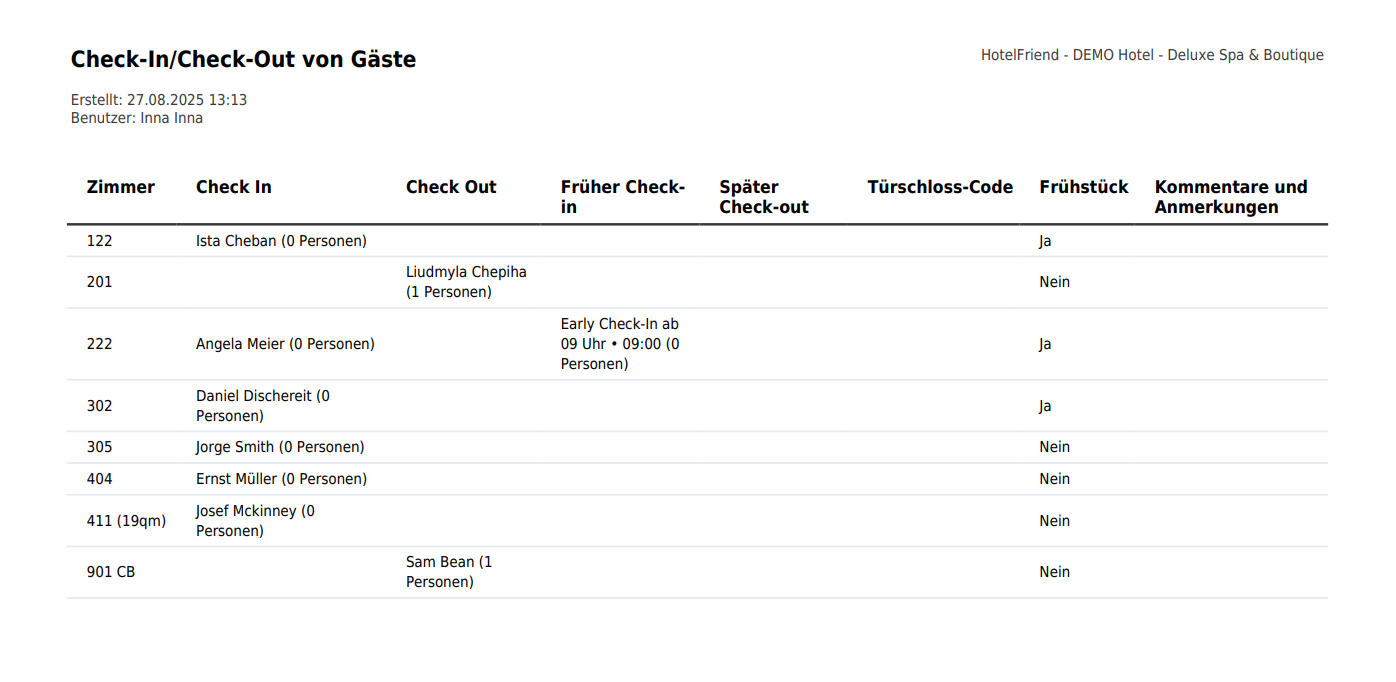Click the HotelFriend DEMO Hotel title text
The width and height of the screenshot is (1396, 682).
1152,55
